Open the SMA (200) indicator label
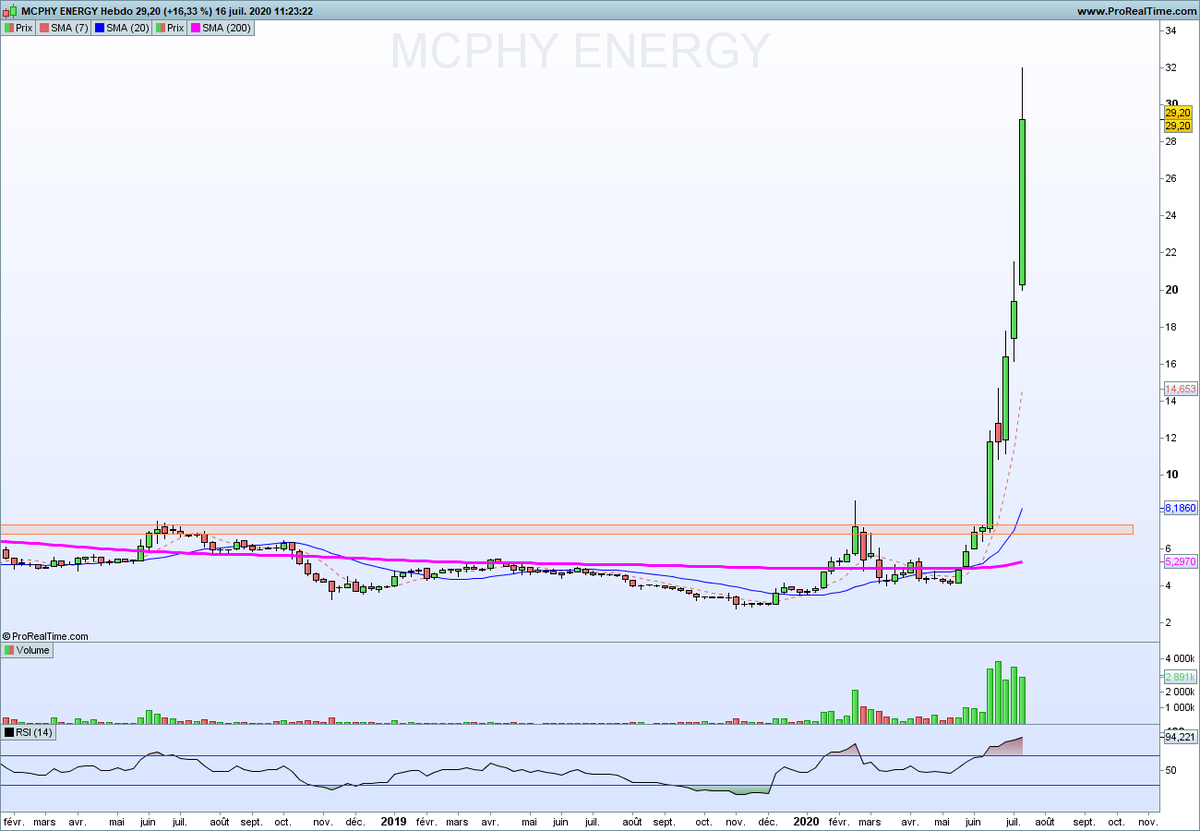Image resolution: width=1200 pixels, height=831 pixels. pyautogui.click(x=220, y=28)
